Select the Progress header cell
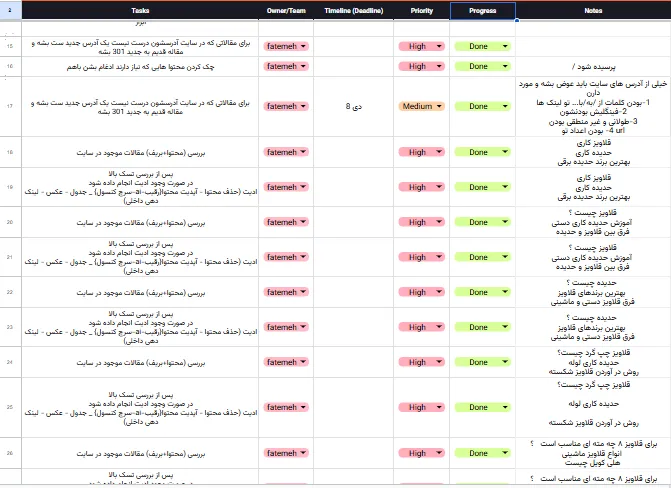The height and width of the screenshot is (488, 671). [482, 11]
